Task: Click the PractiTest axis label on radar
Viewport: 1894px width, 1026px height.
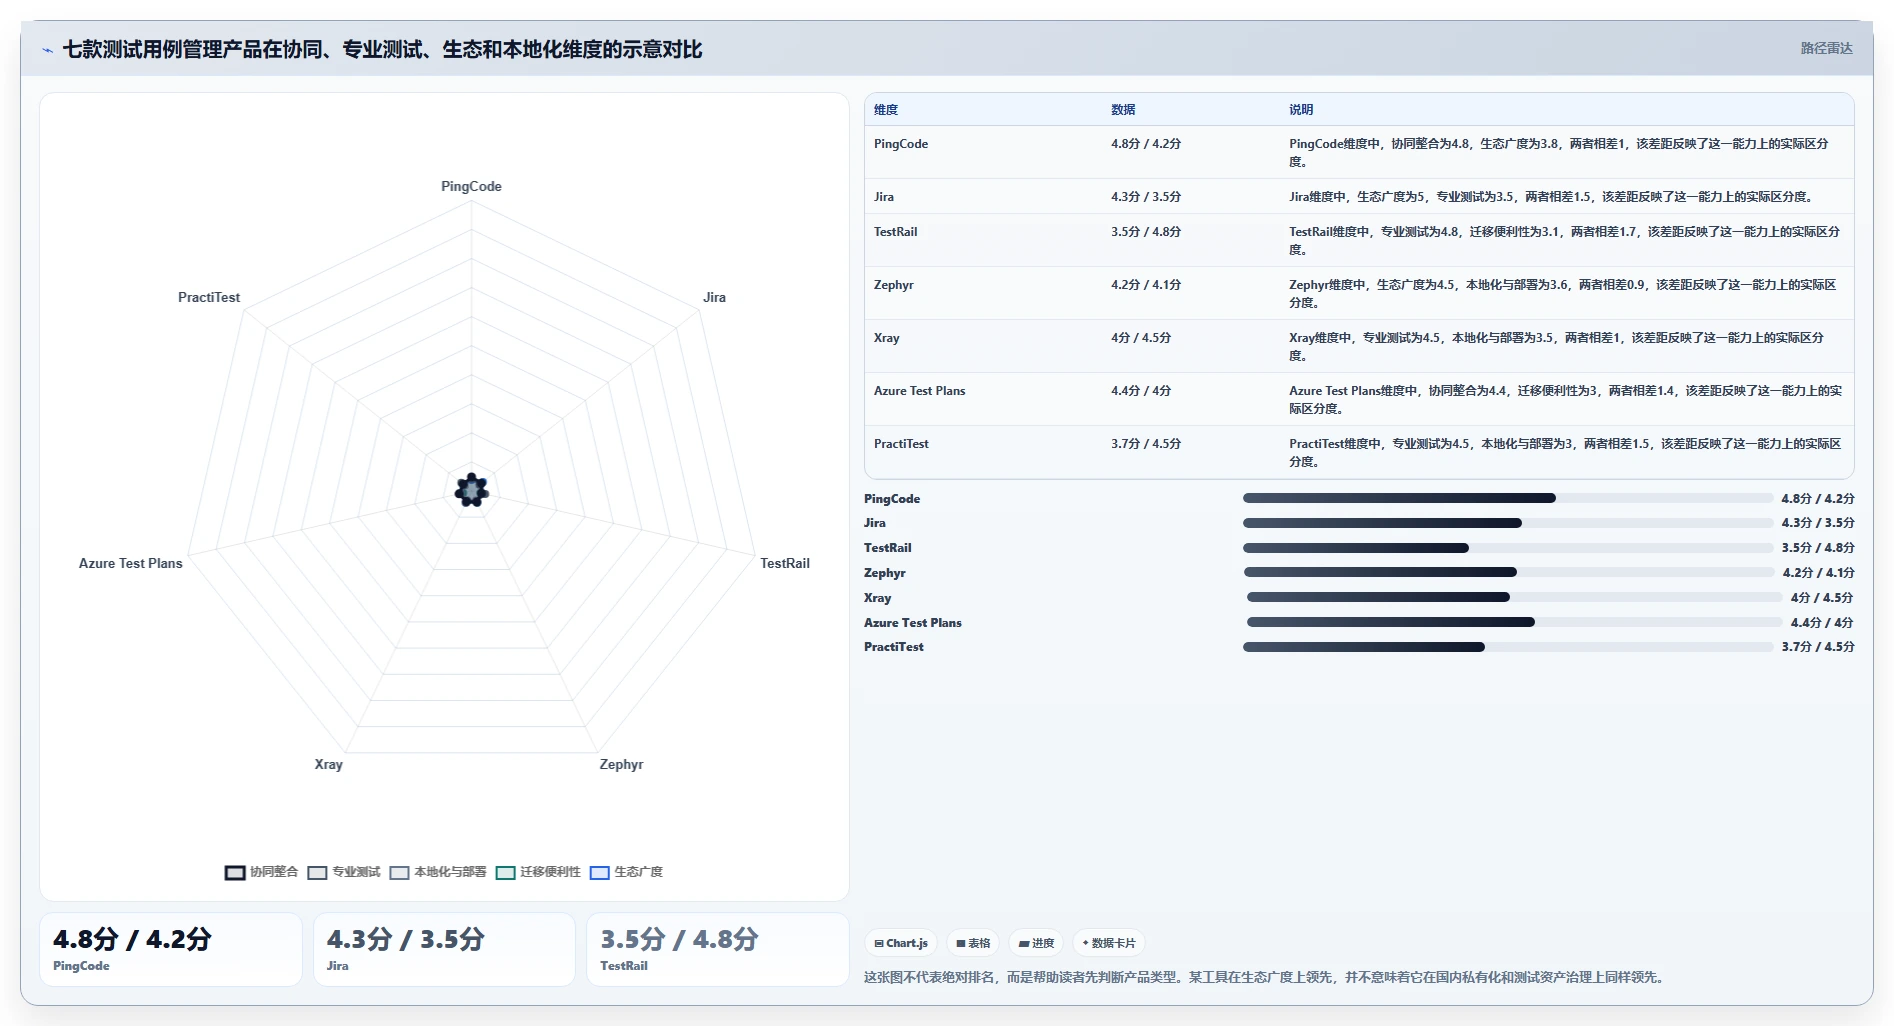Action: [209, 297]
